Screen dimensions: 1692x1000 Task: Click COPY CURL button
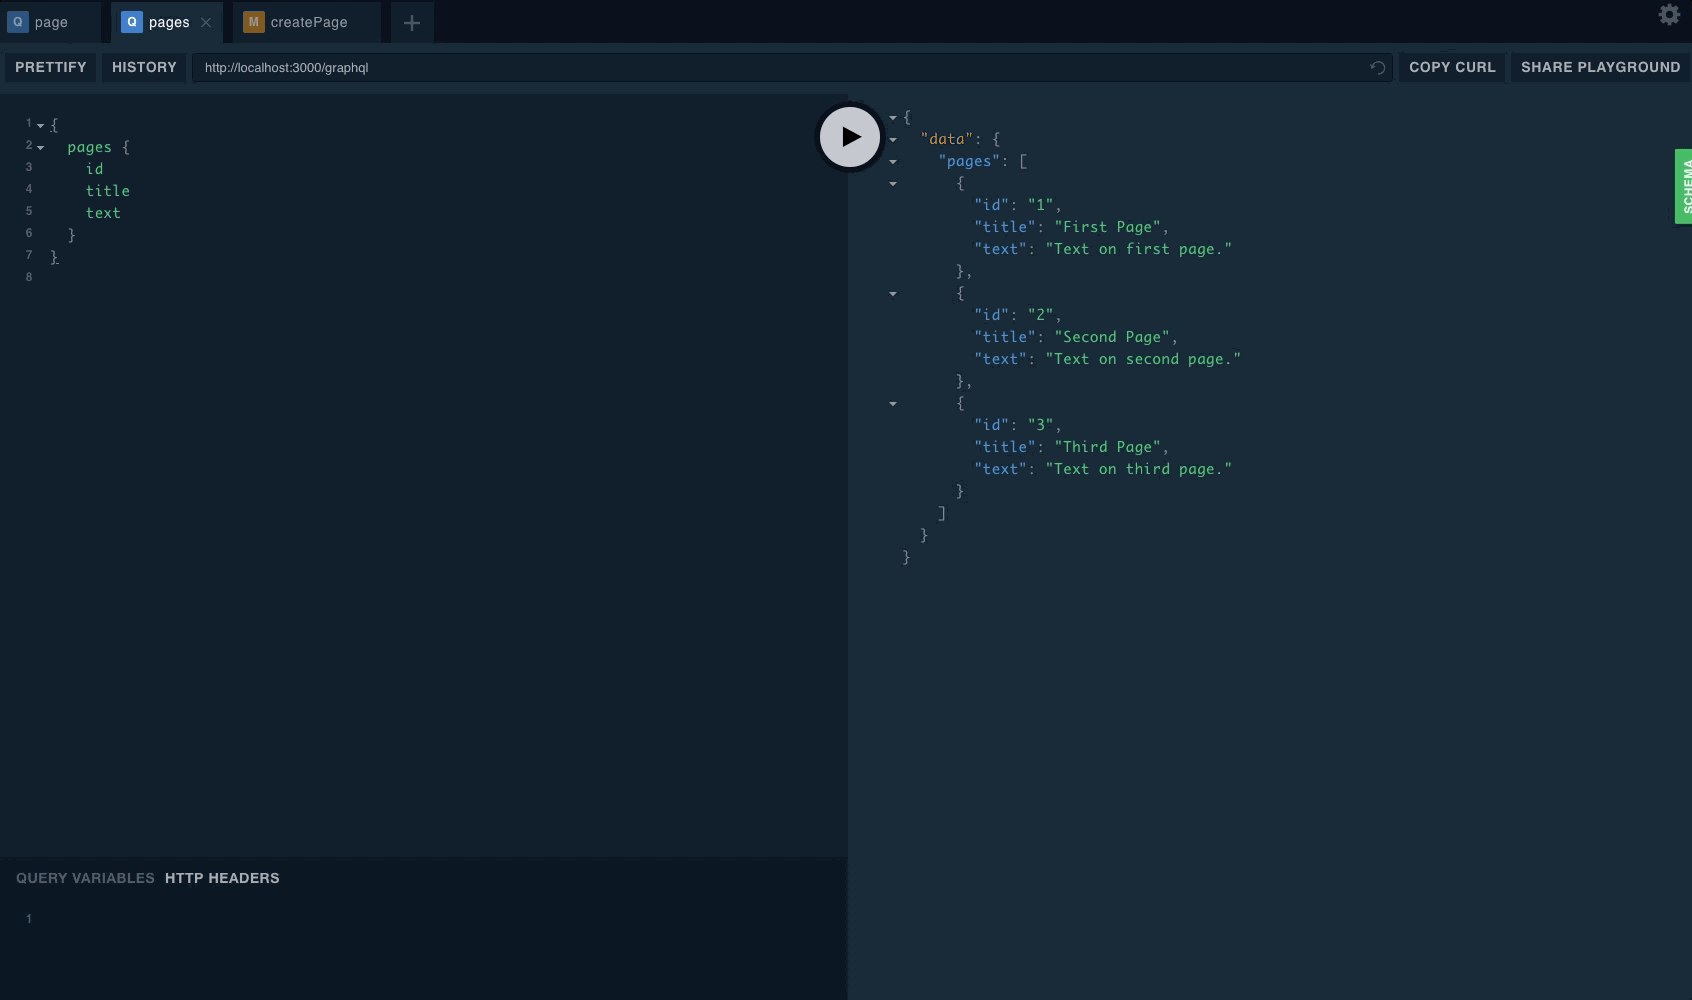(1451, 67)
